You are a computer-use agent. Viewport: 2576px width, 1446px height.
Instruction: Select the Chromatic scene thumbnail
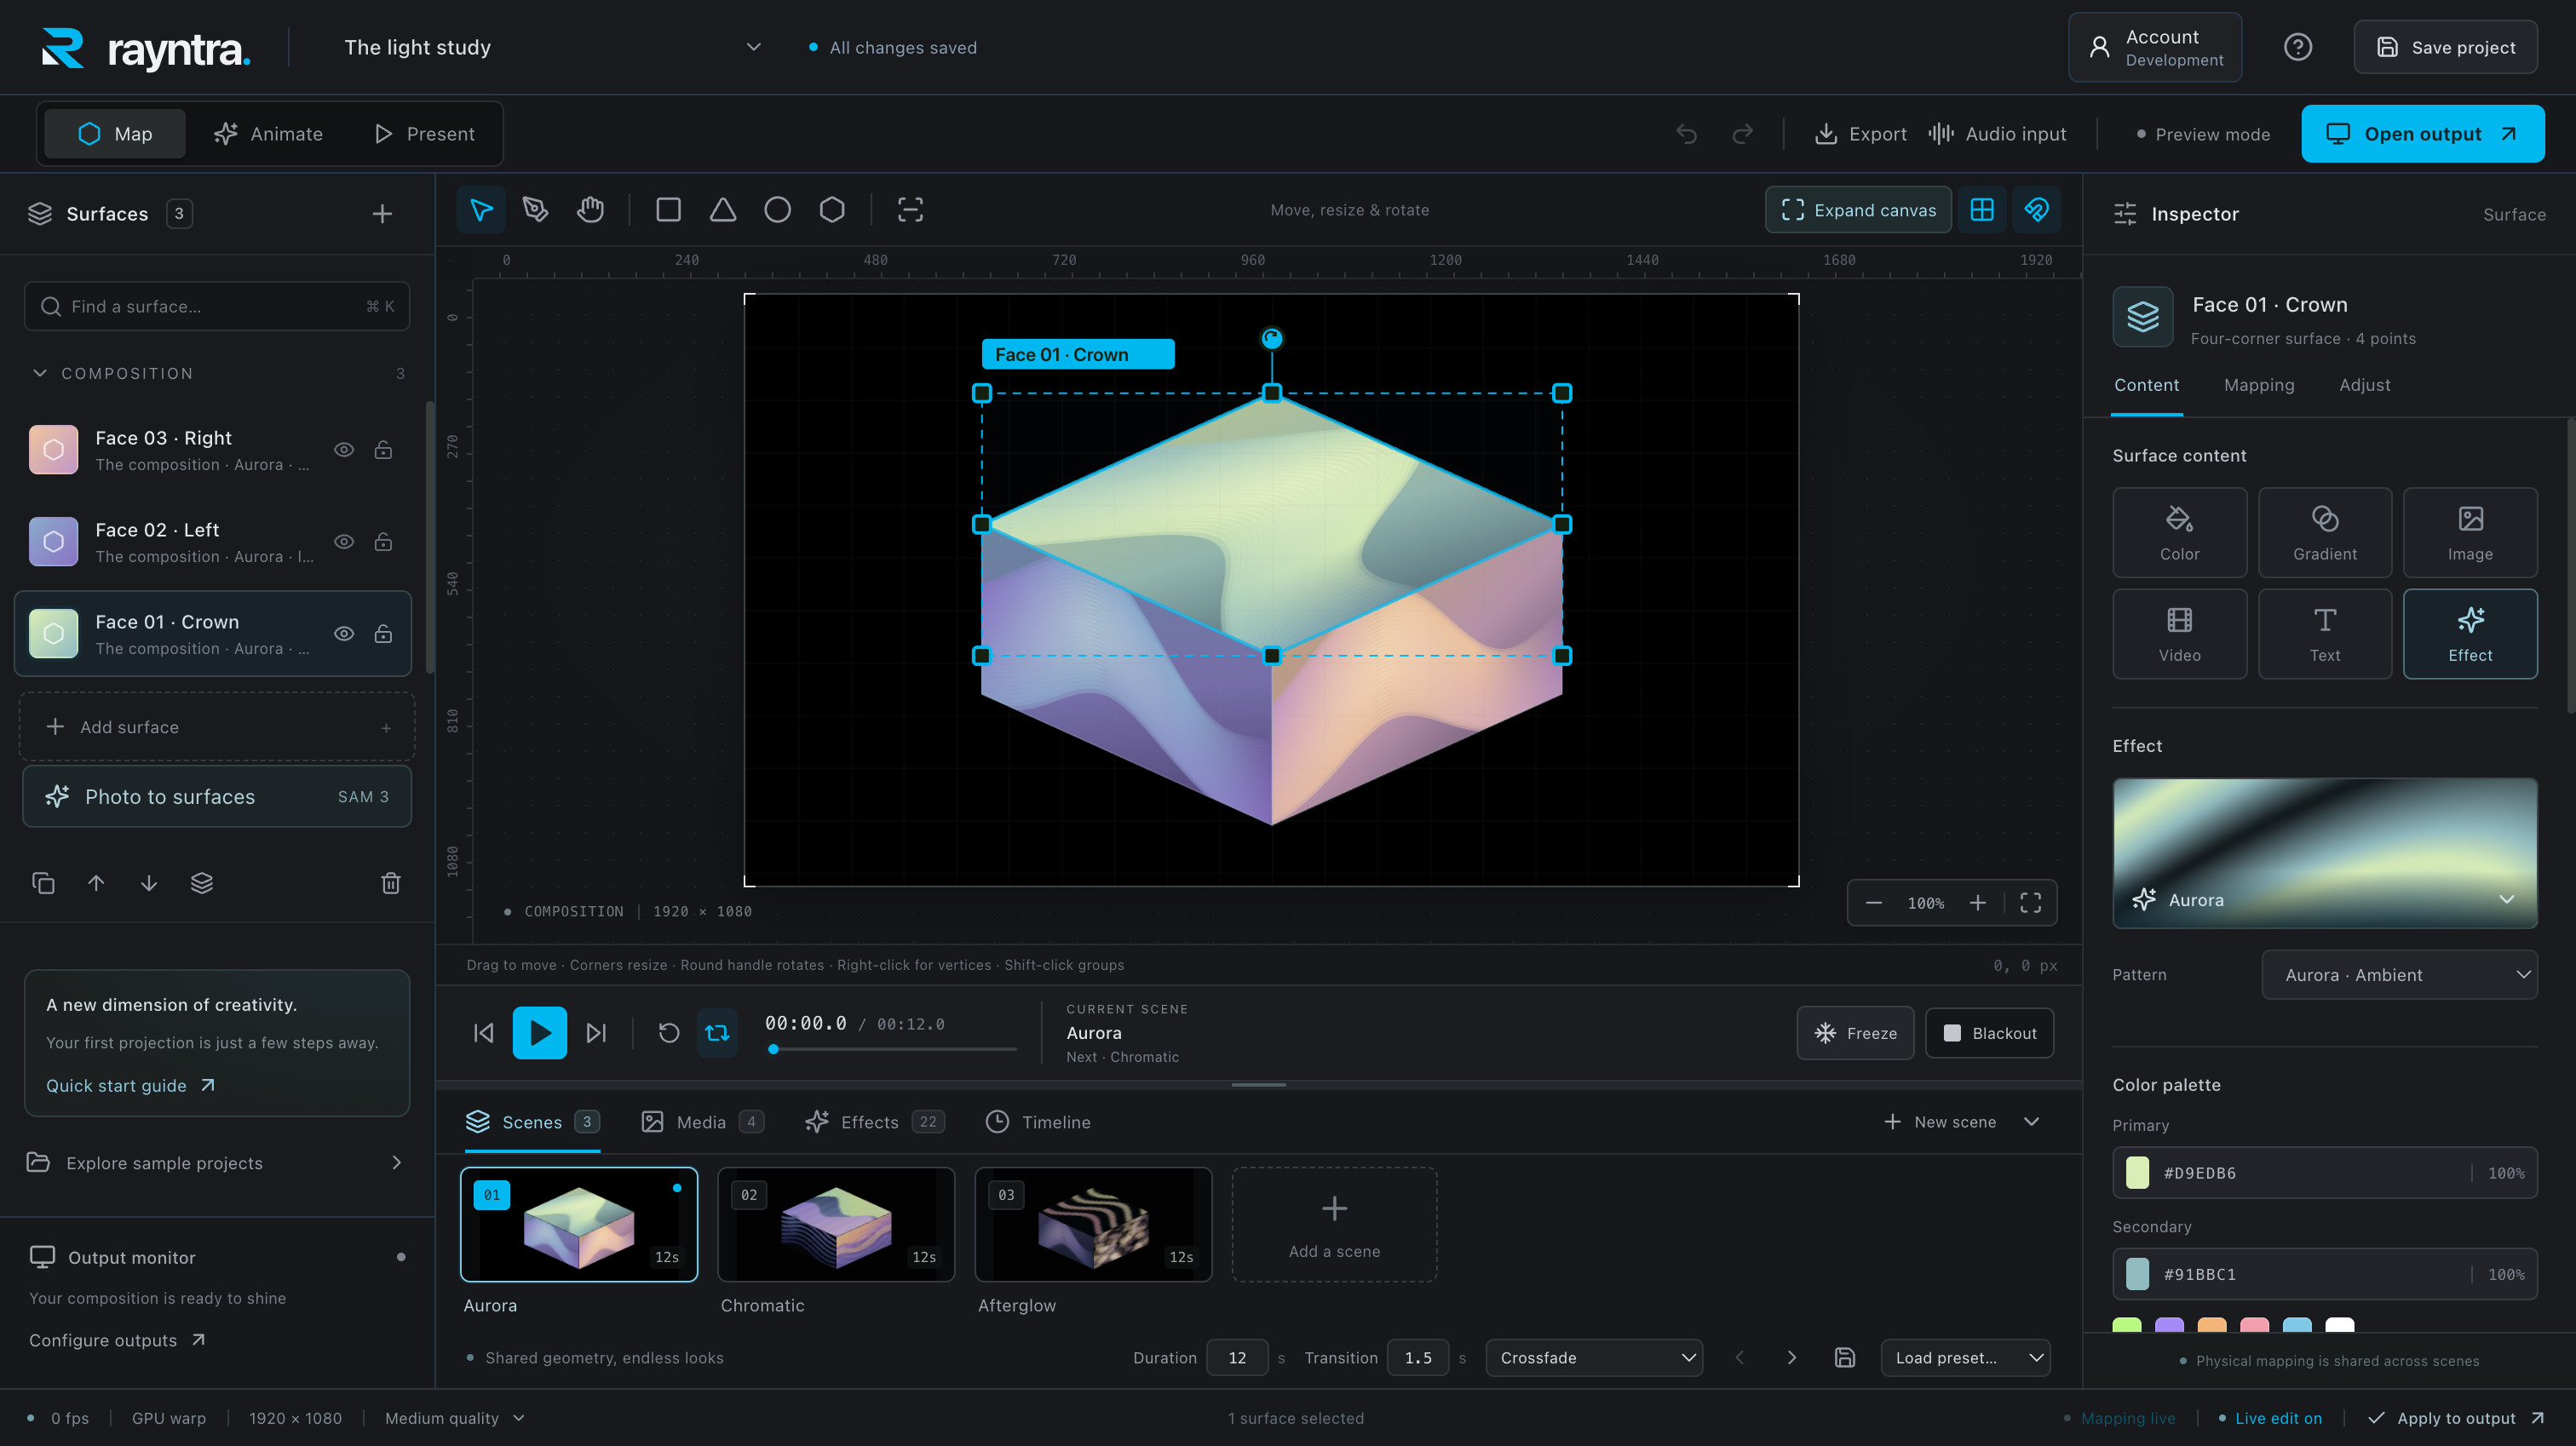836,1225
